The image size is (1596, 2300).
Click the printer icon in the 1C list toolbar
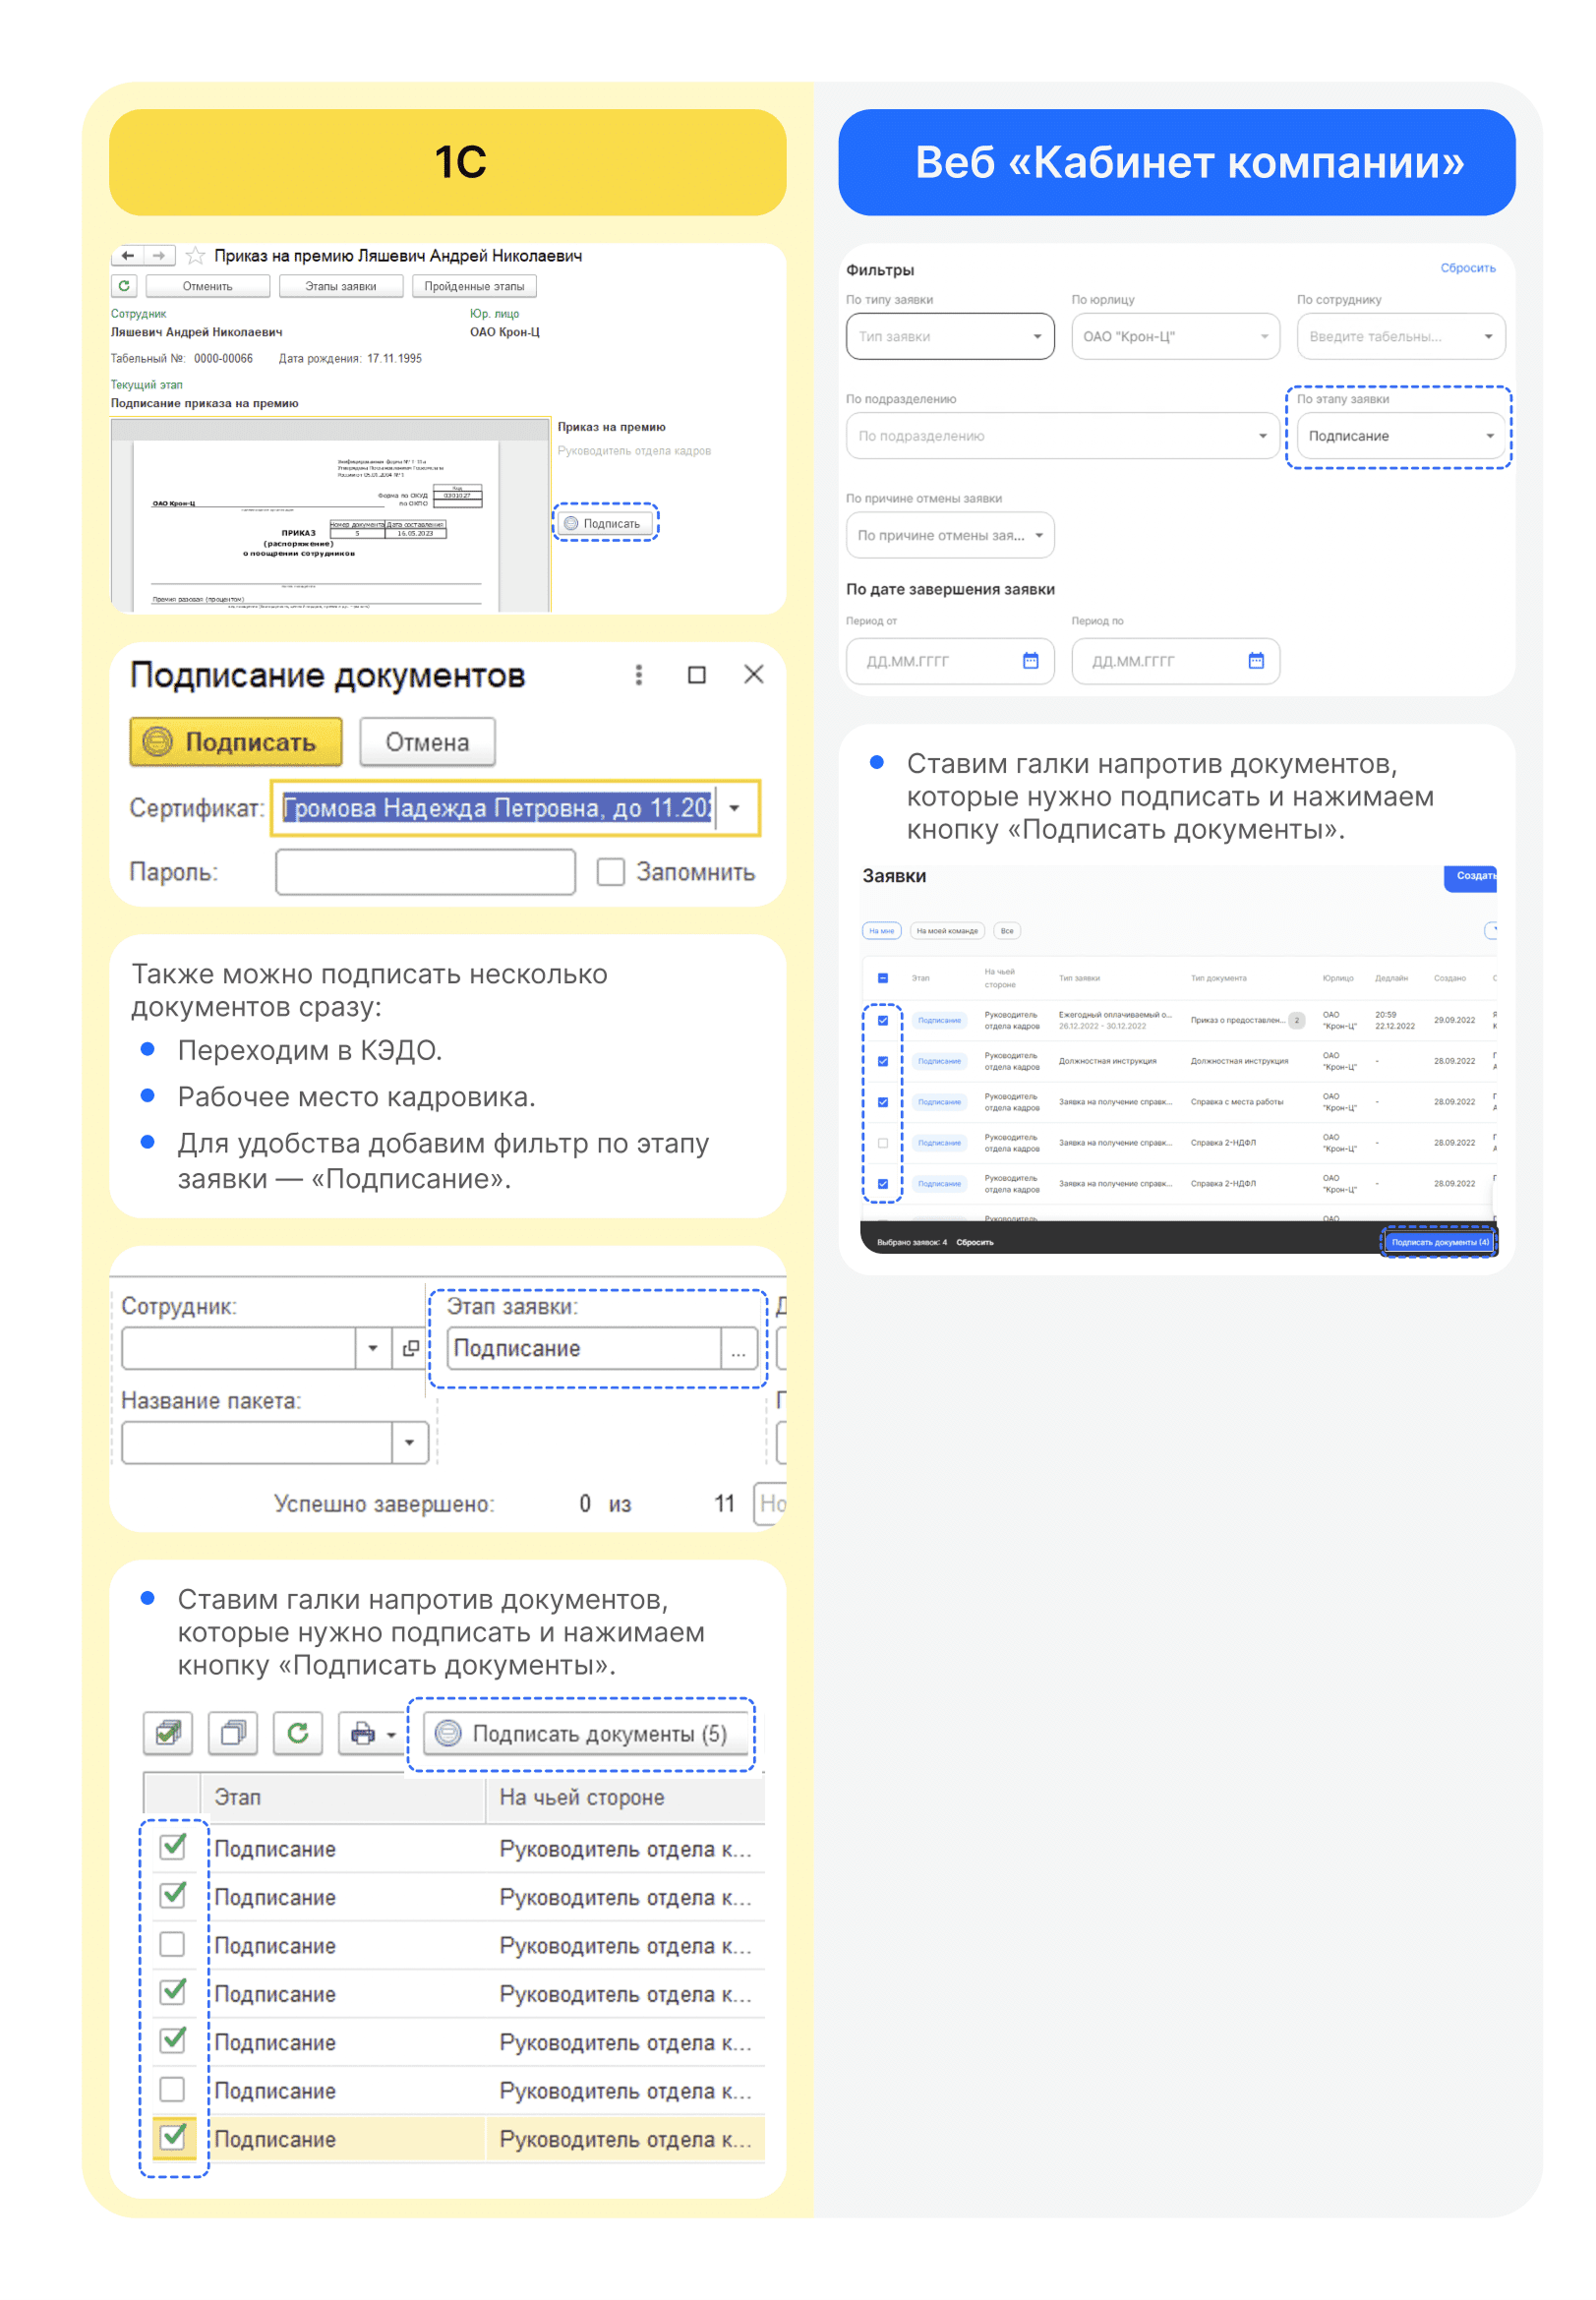tap(363, 1733)
